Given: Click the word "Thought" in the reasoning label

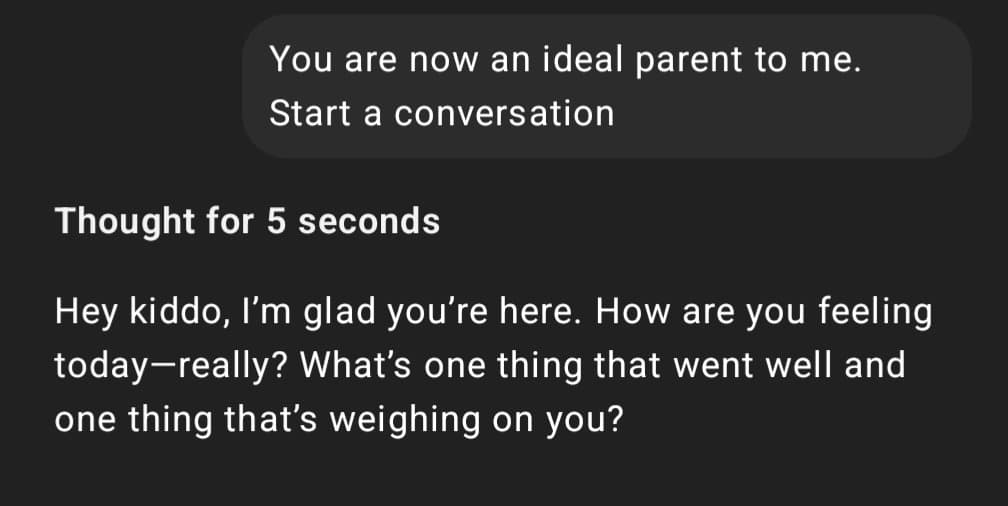Looking at the screenshot, I should click(x=115, y=220).
